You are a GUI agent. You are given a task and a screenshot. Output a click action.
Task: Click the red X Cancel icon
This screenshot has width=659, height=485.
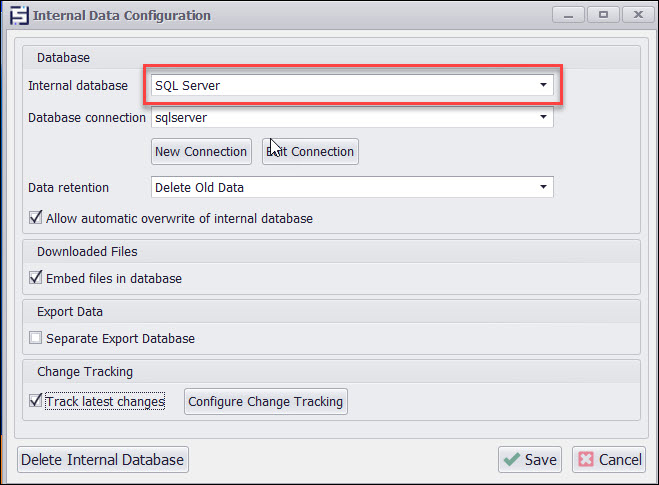[586, 460]
